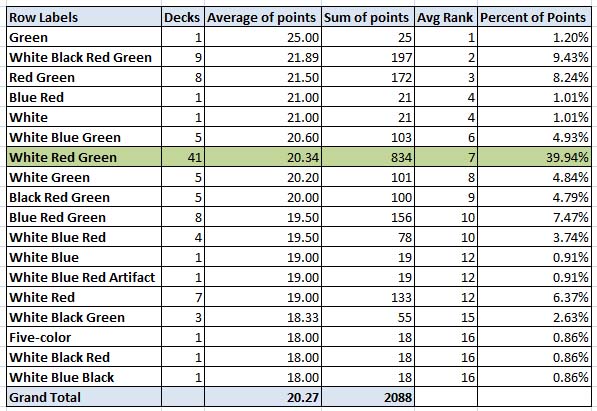Click the Five-color row label
597x411 pixels.
coord(84,337)
